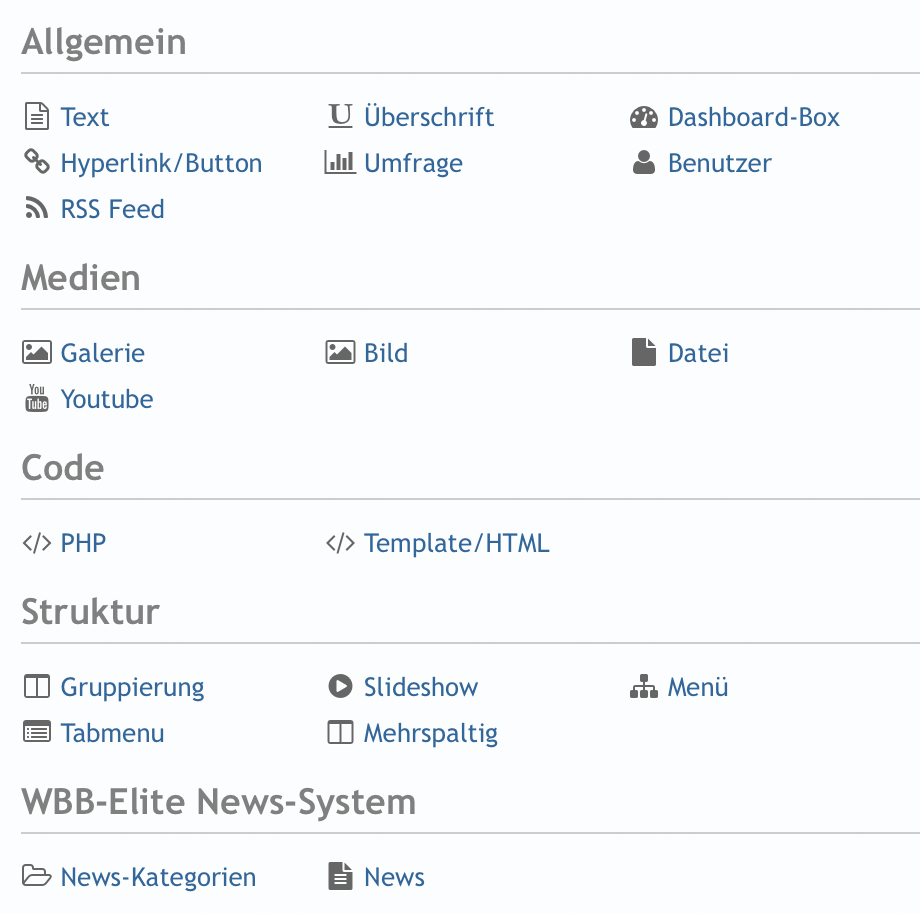Click the open folder News-Kategorien icon
The width and height of the screenshot is (920, 913).
pos(37,877)
